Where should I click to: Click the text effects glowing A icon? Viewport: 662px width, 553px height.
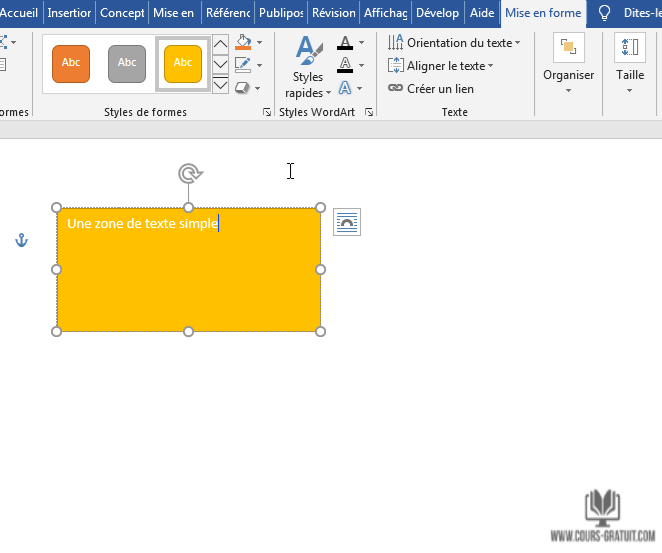pyautogui.click(x=345, y=88)
